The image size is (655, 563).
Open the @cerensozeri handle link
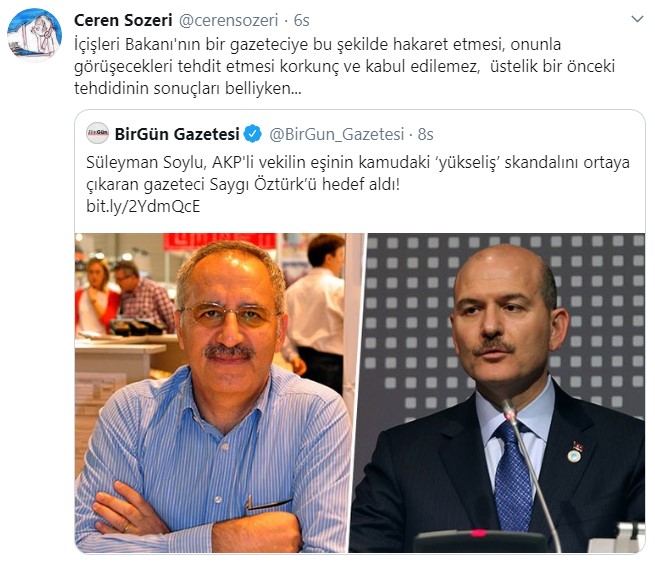coord(228,20)
